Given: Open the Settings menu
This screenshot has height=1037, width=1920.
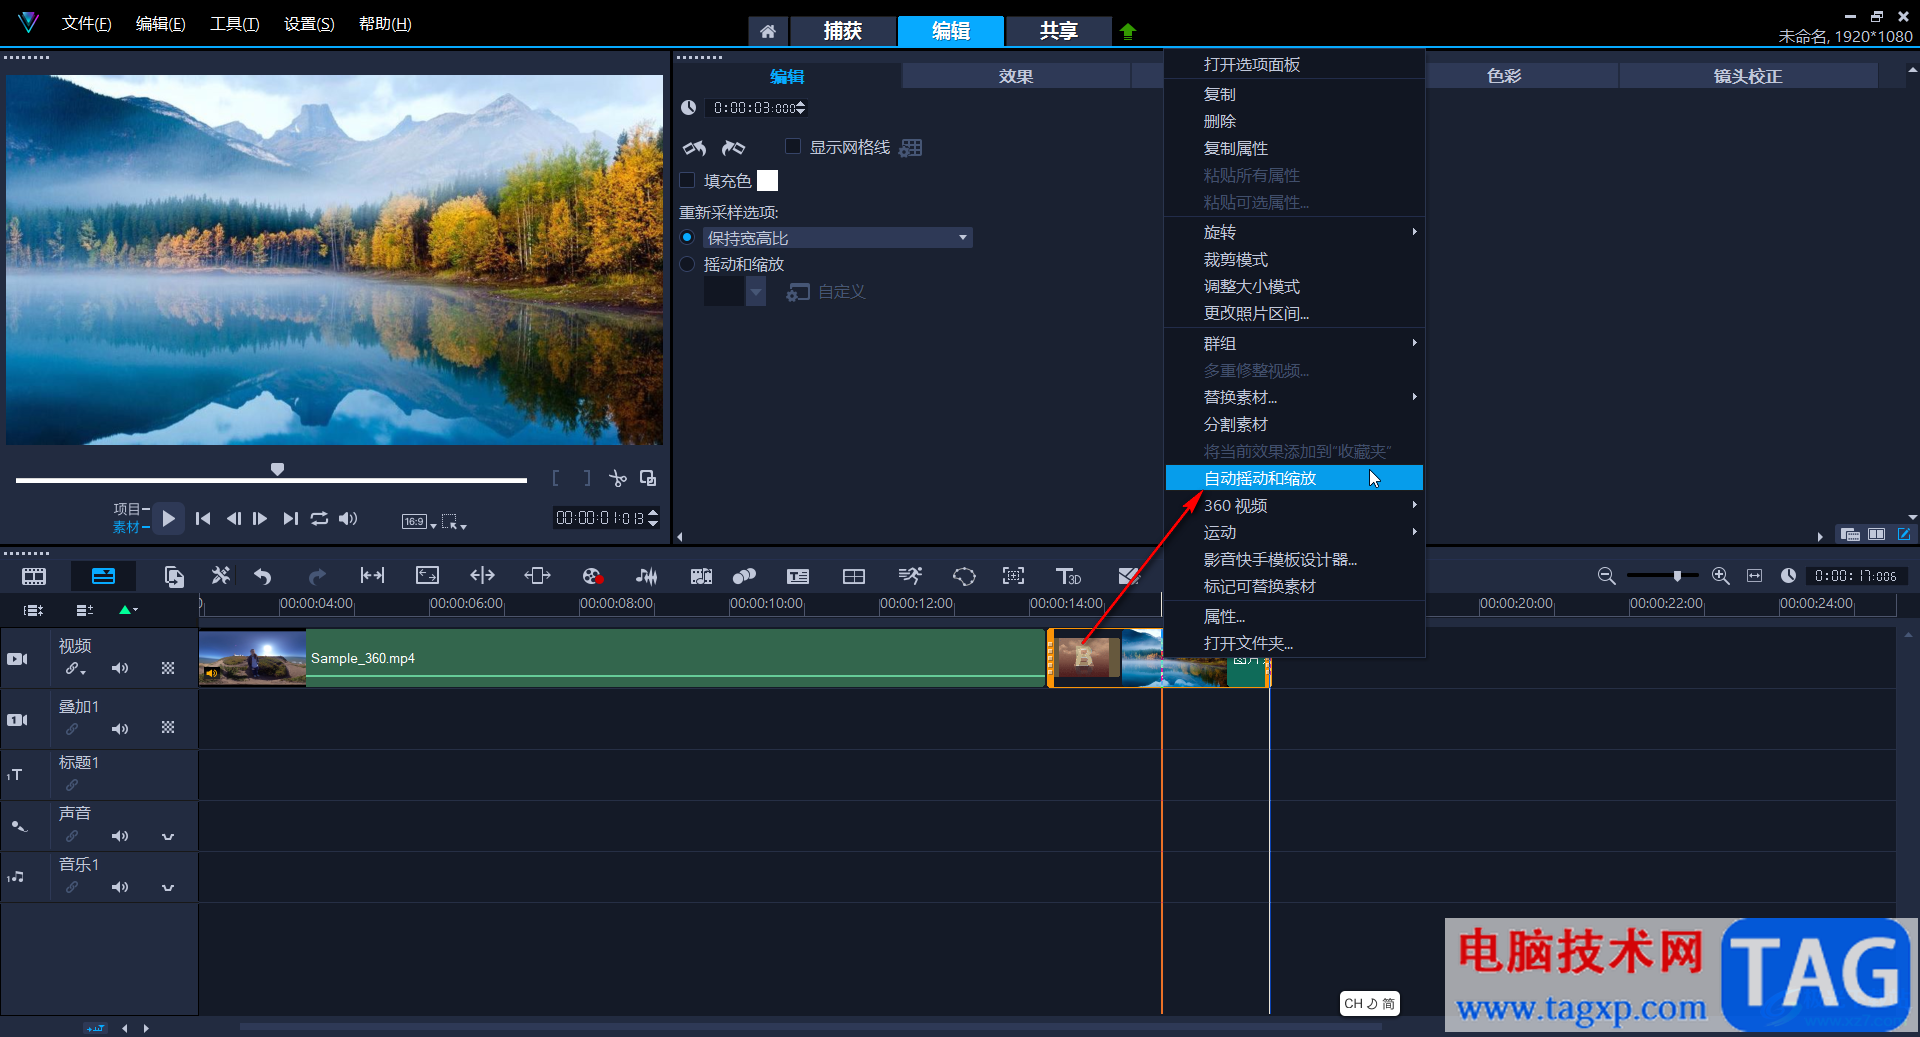Looking at the screenshot, I should pos(309,23).
